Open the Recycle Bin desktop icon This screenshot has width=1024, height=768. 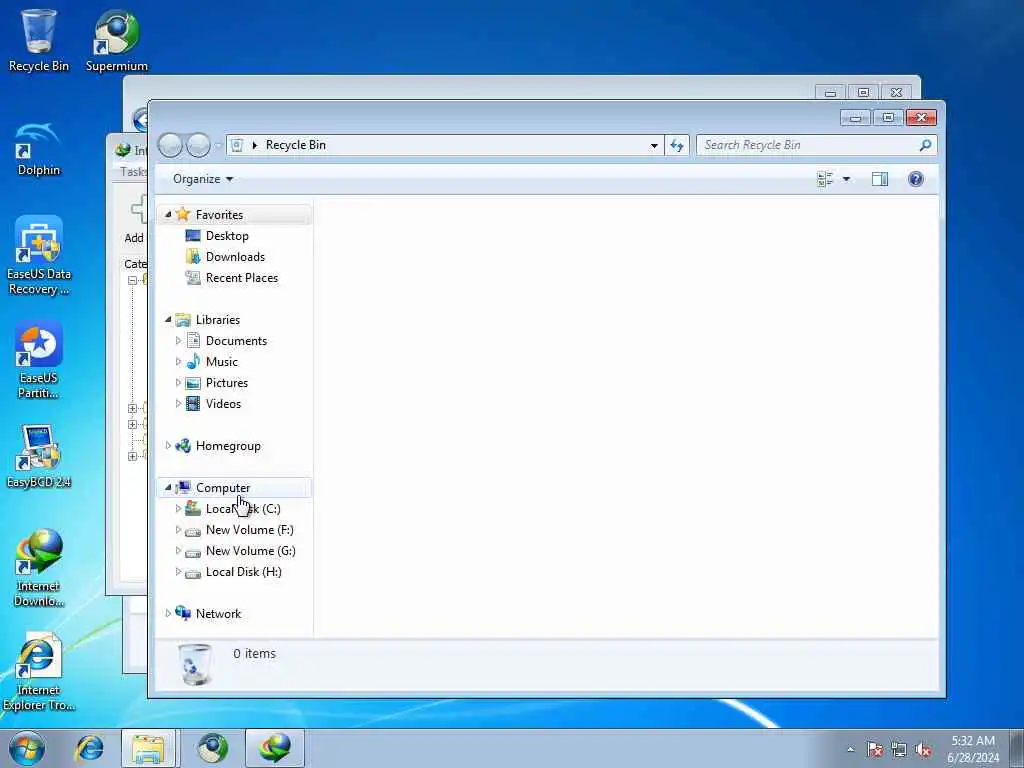[39, 39]
